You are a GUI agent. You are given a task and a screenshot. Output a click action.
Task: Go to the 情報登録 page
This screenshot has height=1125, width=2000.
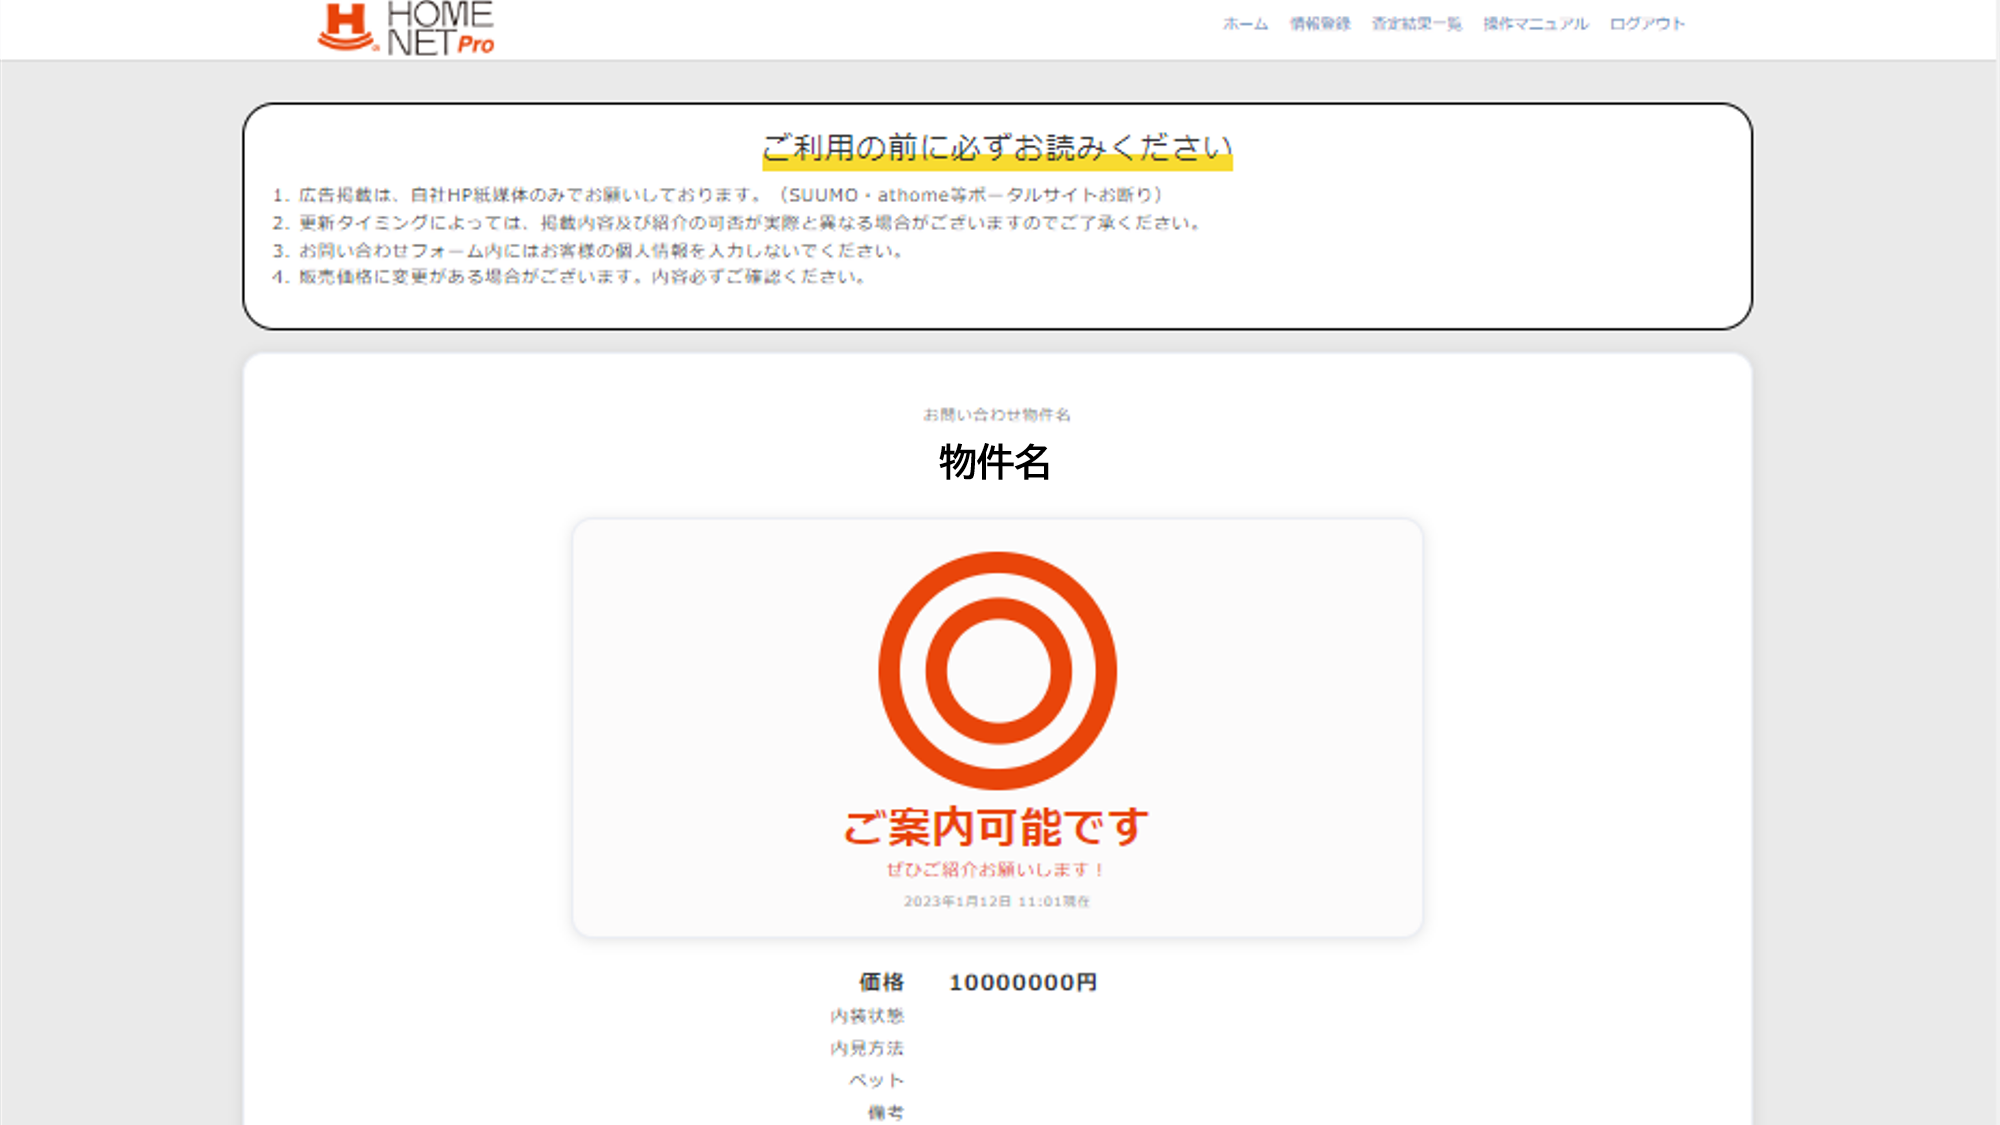(1319, 24)
